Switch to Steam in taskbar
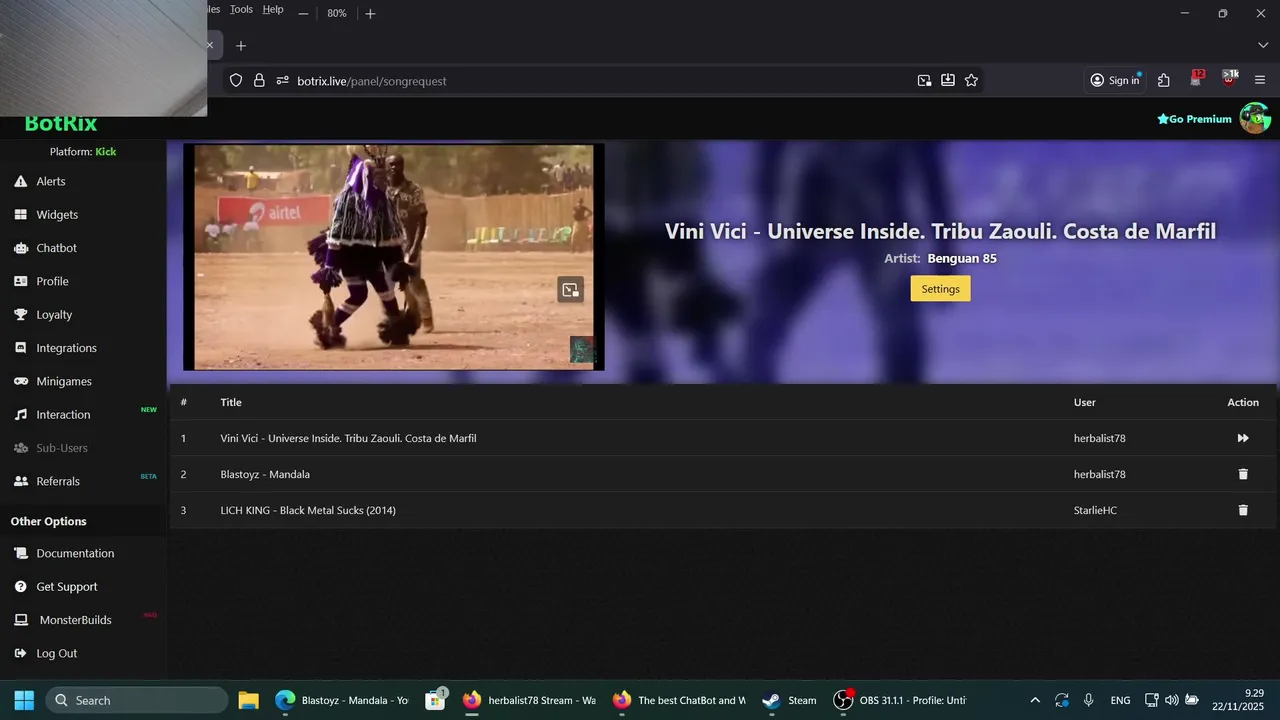The image size is (1280, 720). (x=789, y=700)
